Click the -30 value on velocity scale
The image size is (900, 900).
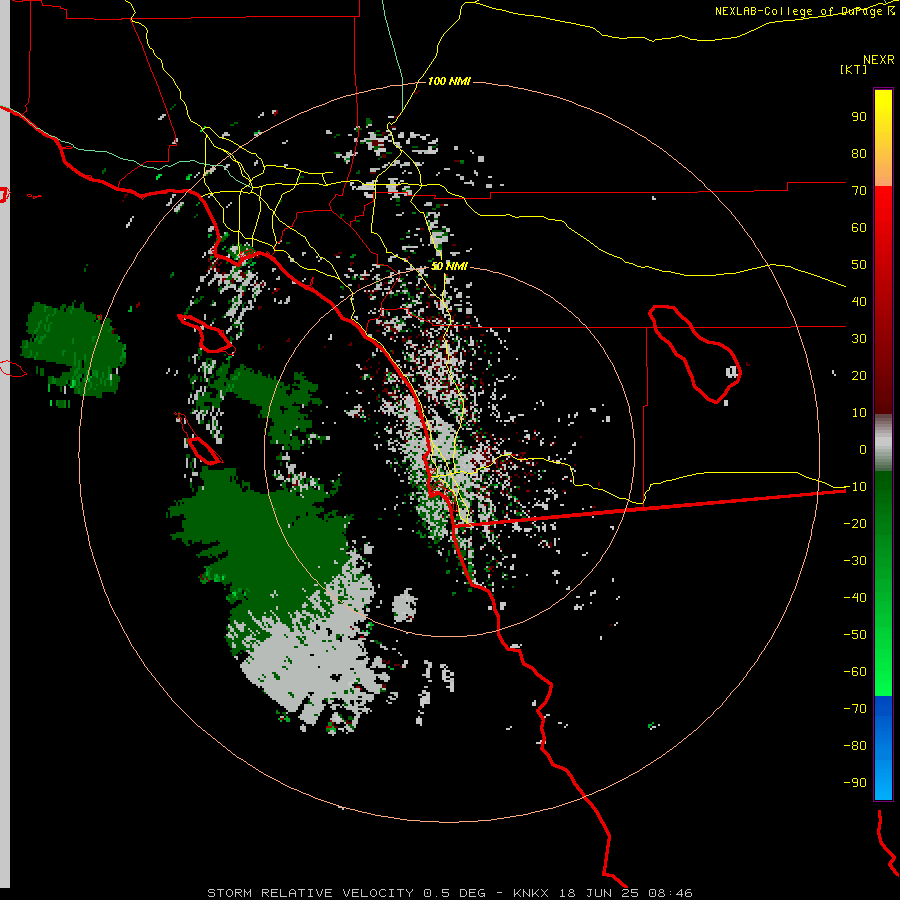855,561
